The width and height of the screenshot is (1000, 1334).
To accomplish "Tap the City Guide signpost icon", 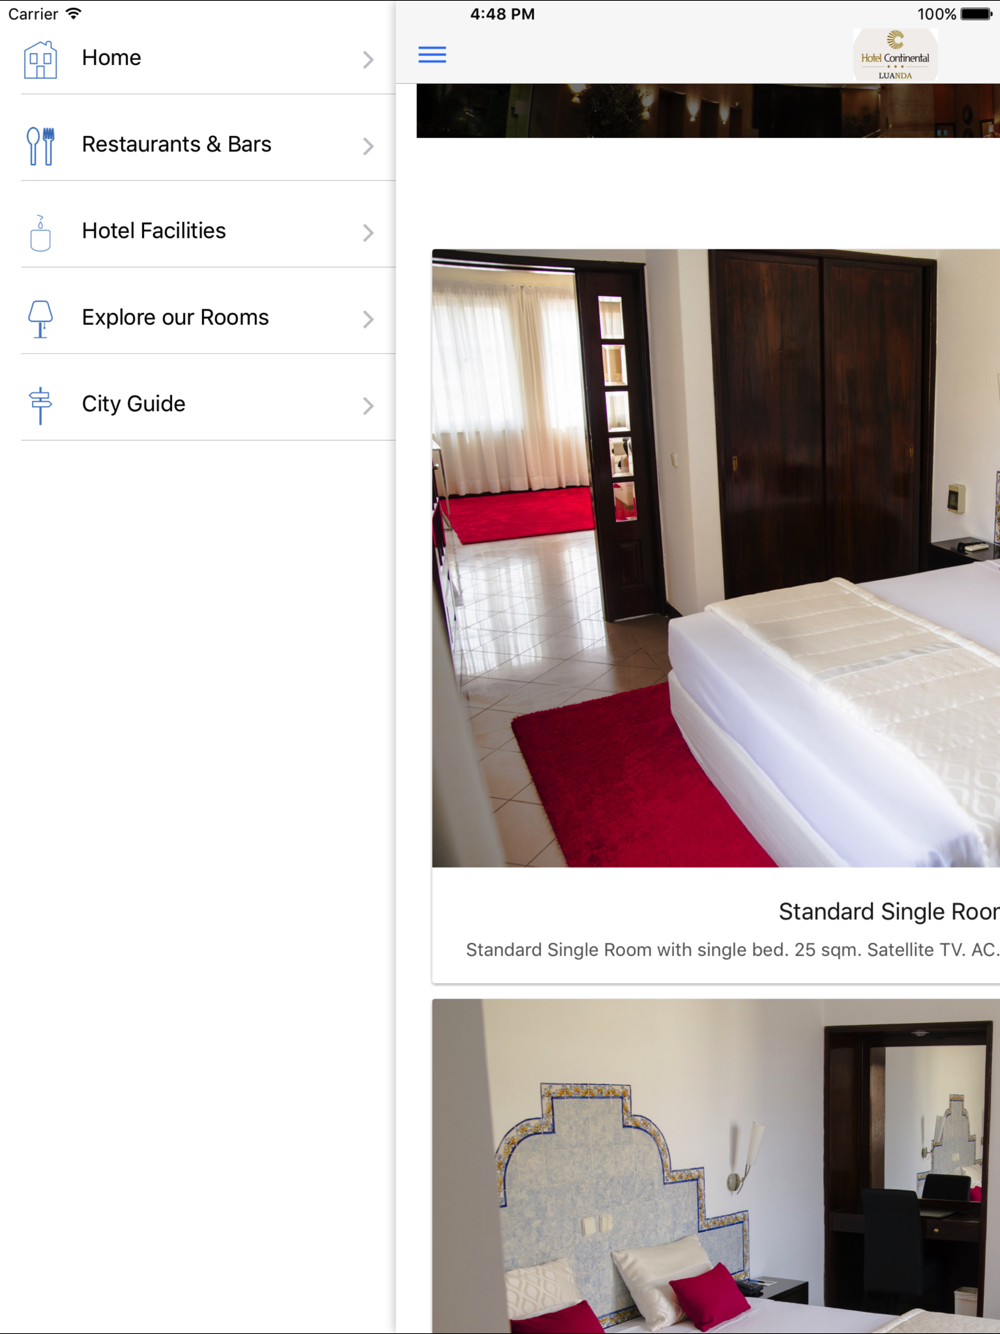I will point(40,405).
